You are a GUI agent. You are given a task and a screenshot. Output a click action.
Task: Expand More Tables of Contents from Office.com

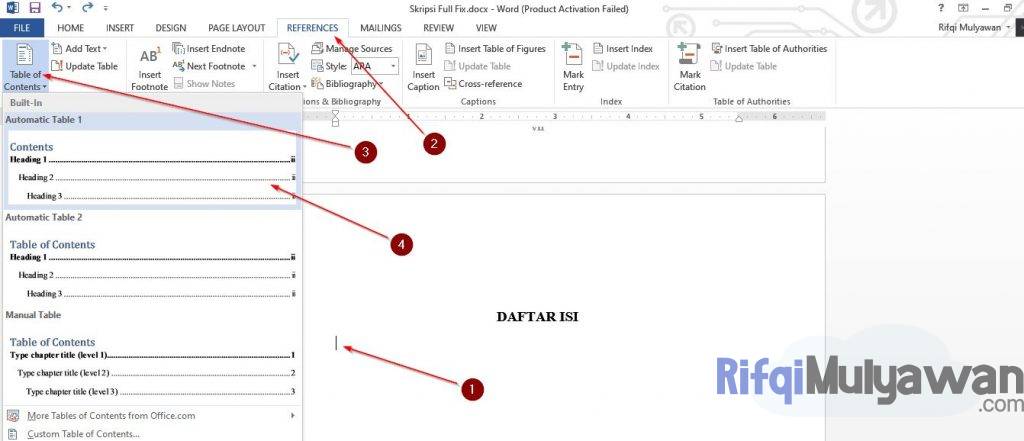point(150,415)
